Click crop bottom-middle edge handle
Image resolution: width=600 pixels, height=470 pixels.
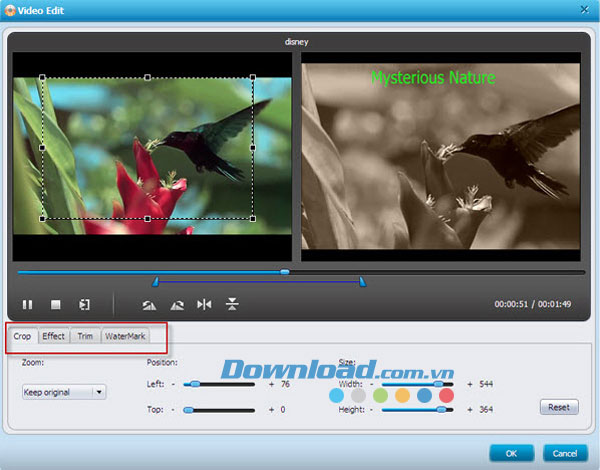pos(147,219)
